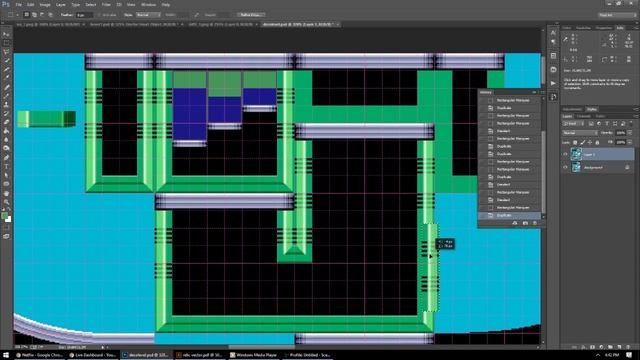Select the Crop tool

(6, 69)
